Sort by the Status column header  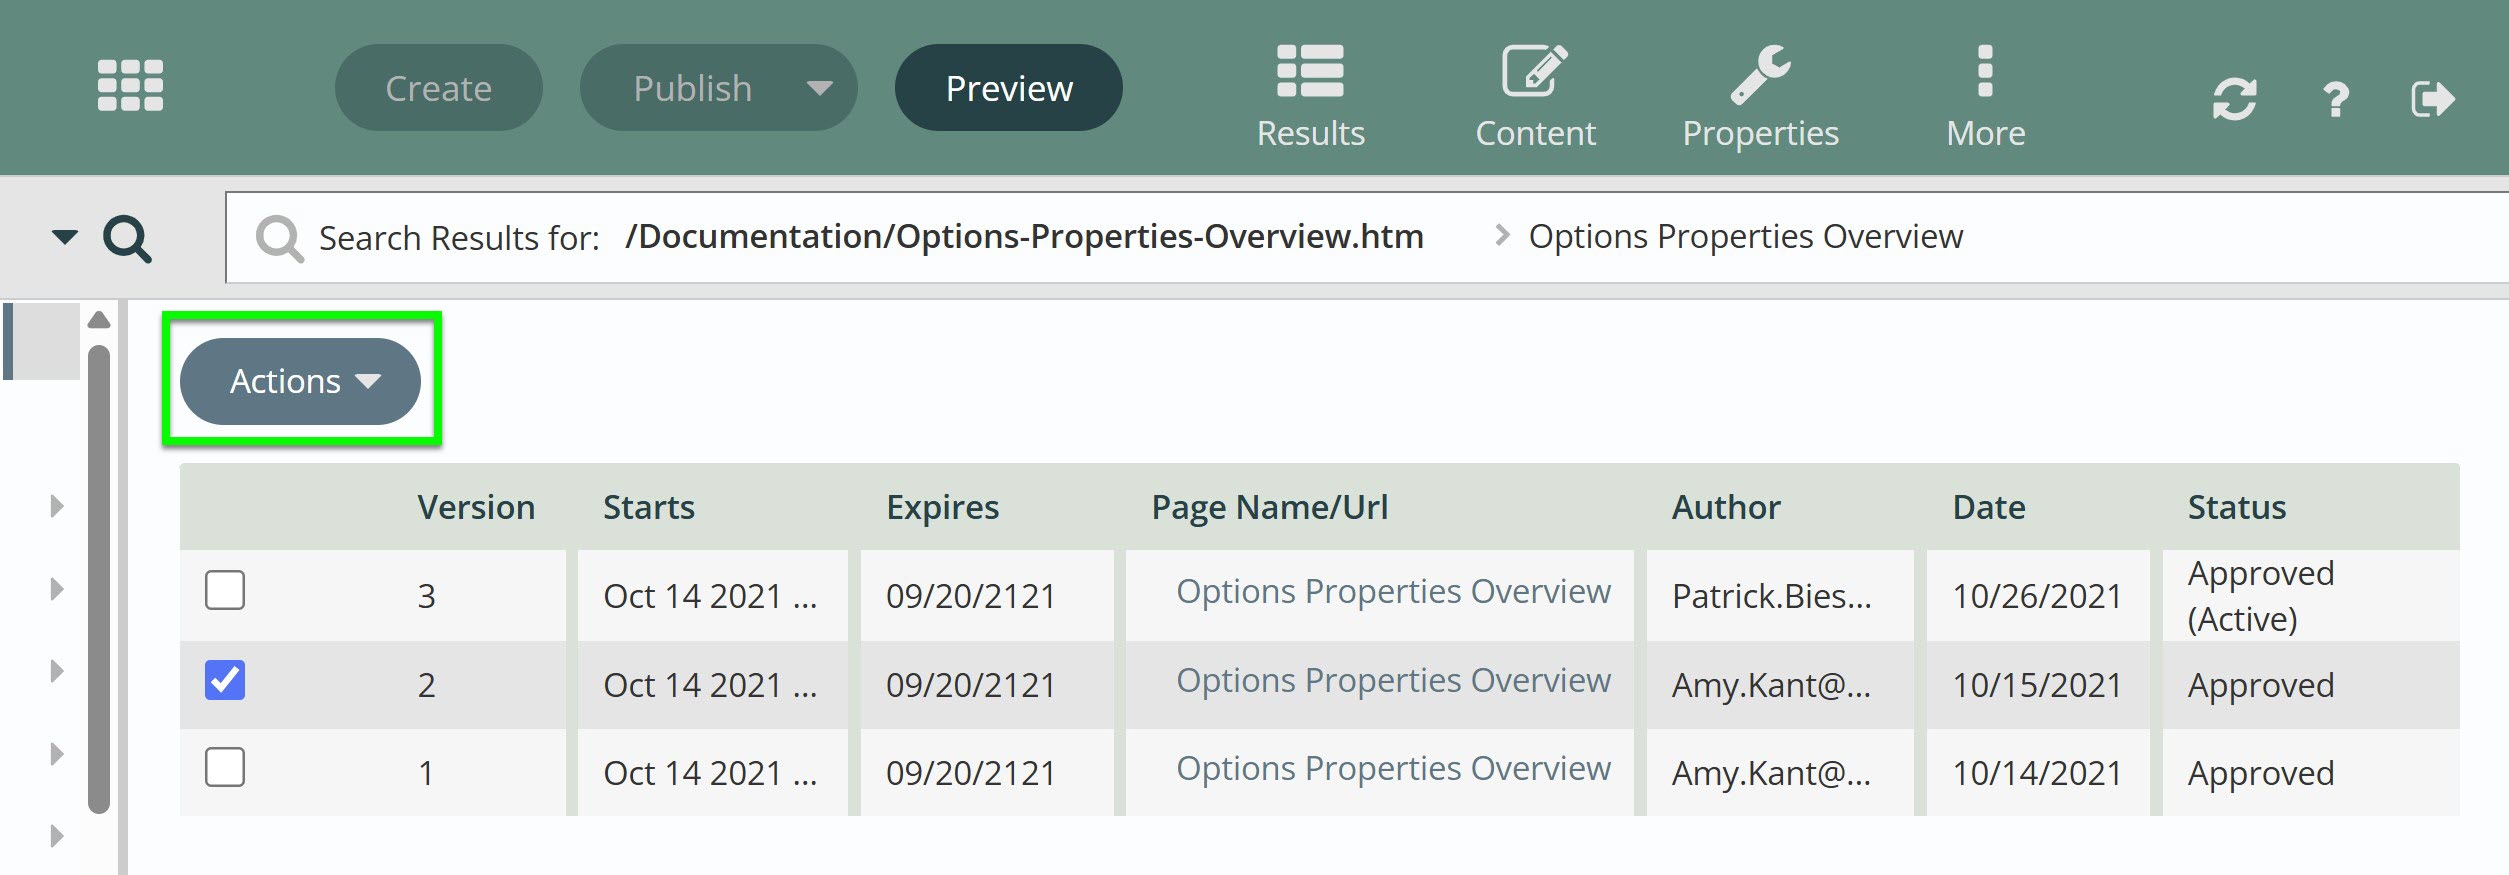click(x=2236, y=507)
